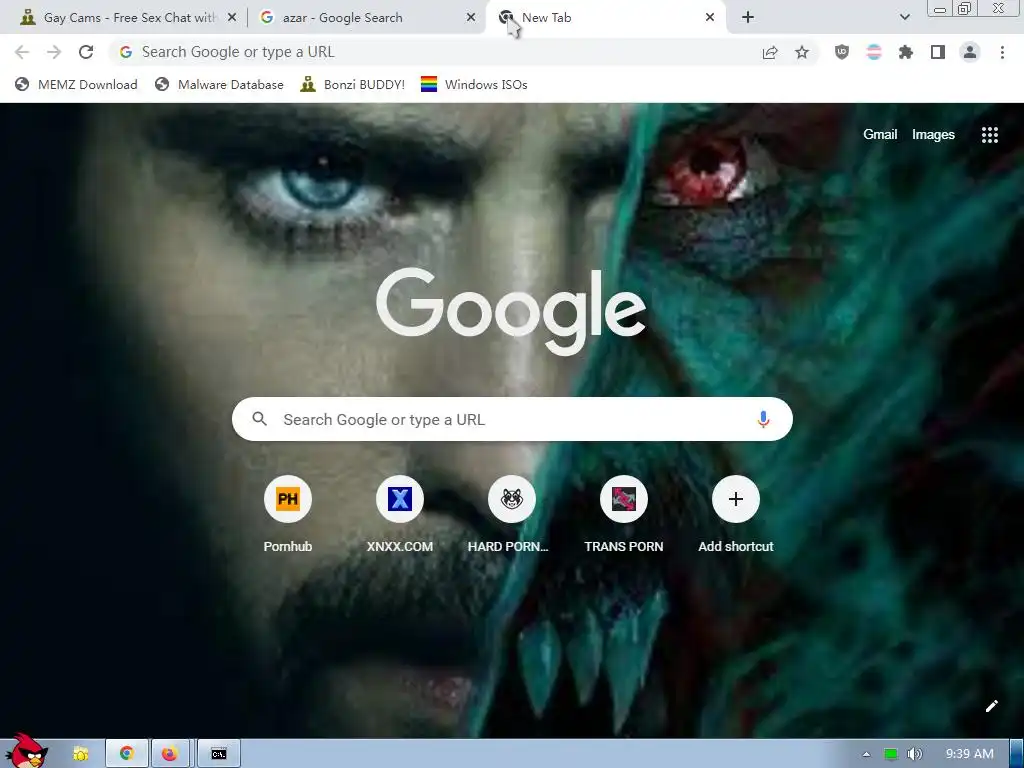Open Gmail link

coord(880,135)
